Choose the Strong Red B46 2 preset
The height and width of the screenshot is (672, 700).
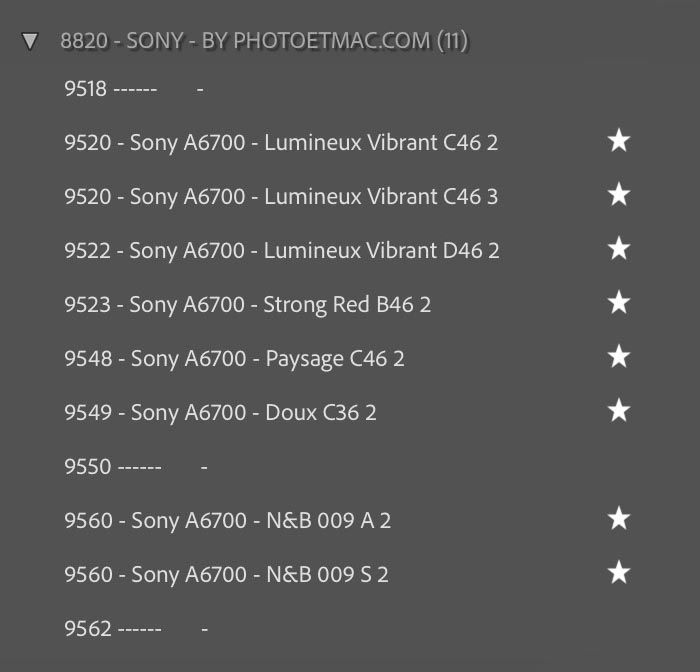pyautogui.click(x=248, y=305)
